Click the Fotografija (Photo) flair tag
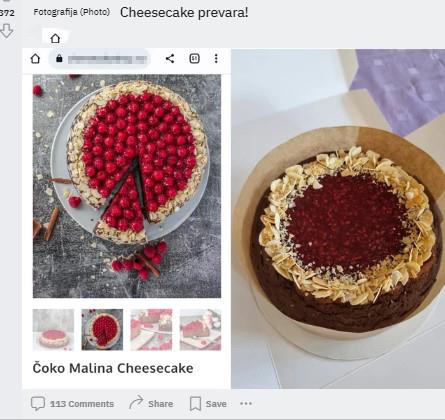The height and width of the screenshot is (420, 445). tap(72, 12)
